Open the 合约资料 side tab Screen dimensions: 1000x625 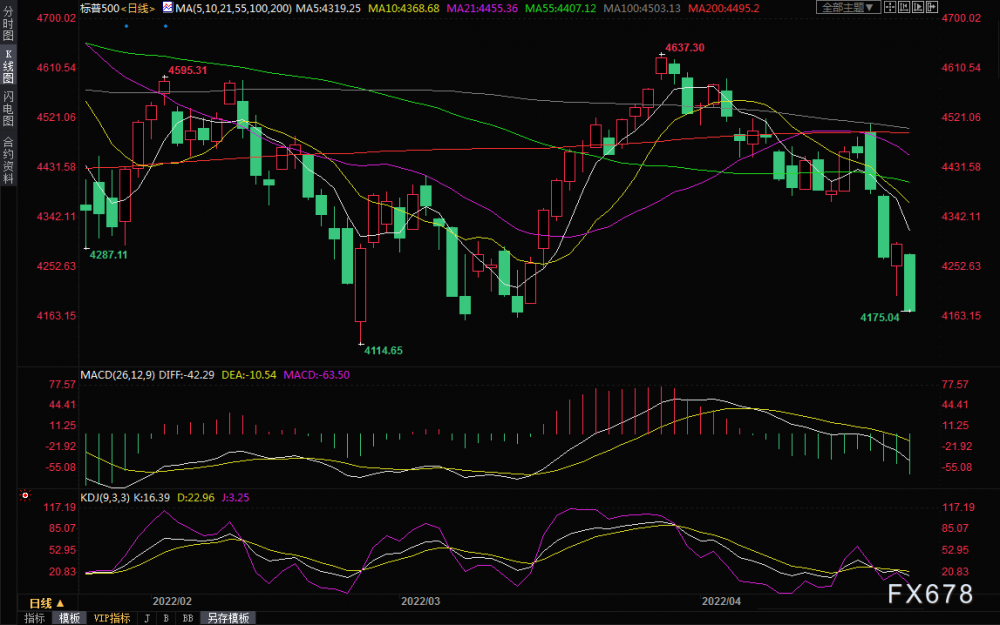pos(8,160)
